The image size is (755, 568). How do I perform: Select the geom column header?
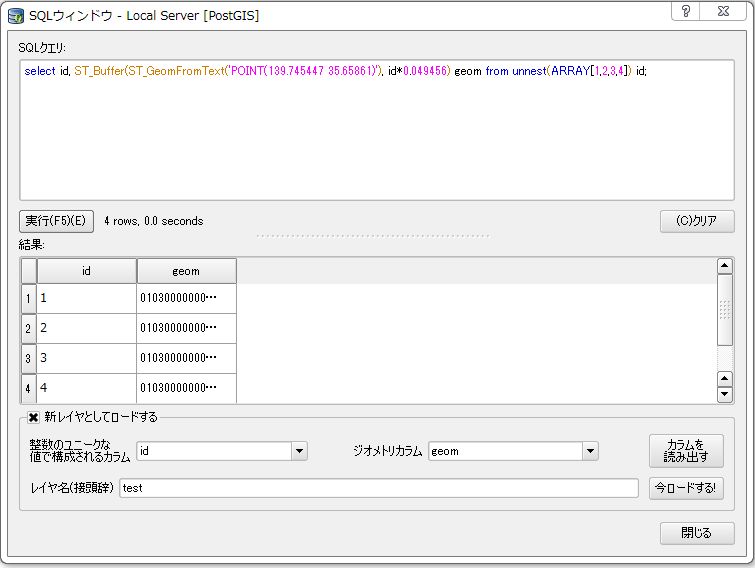[186, 271]
